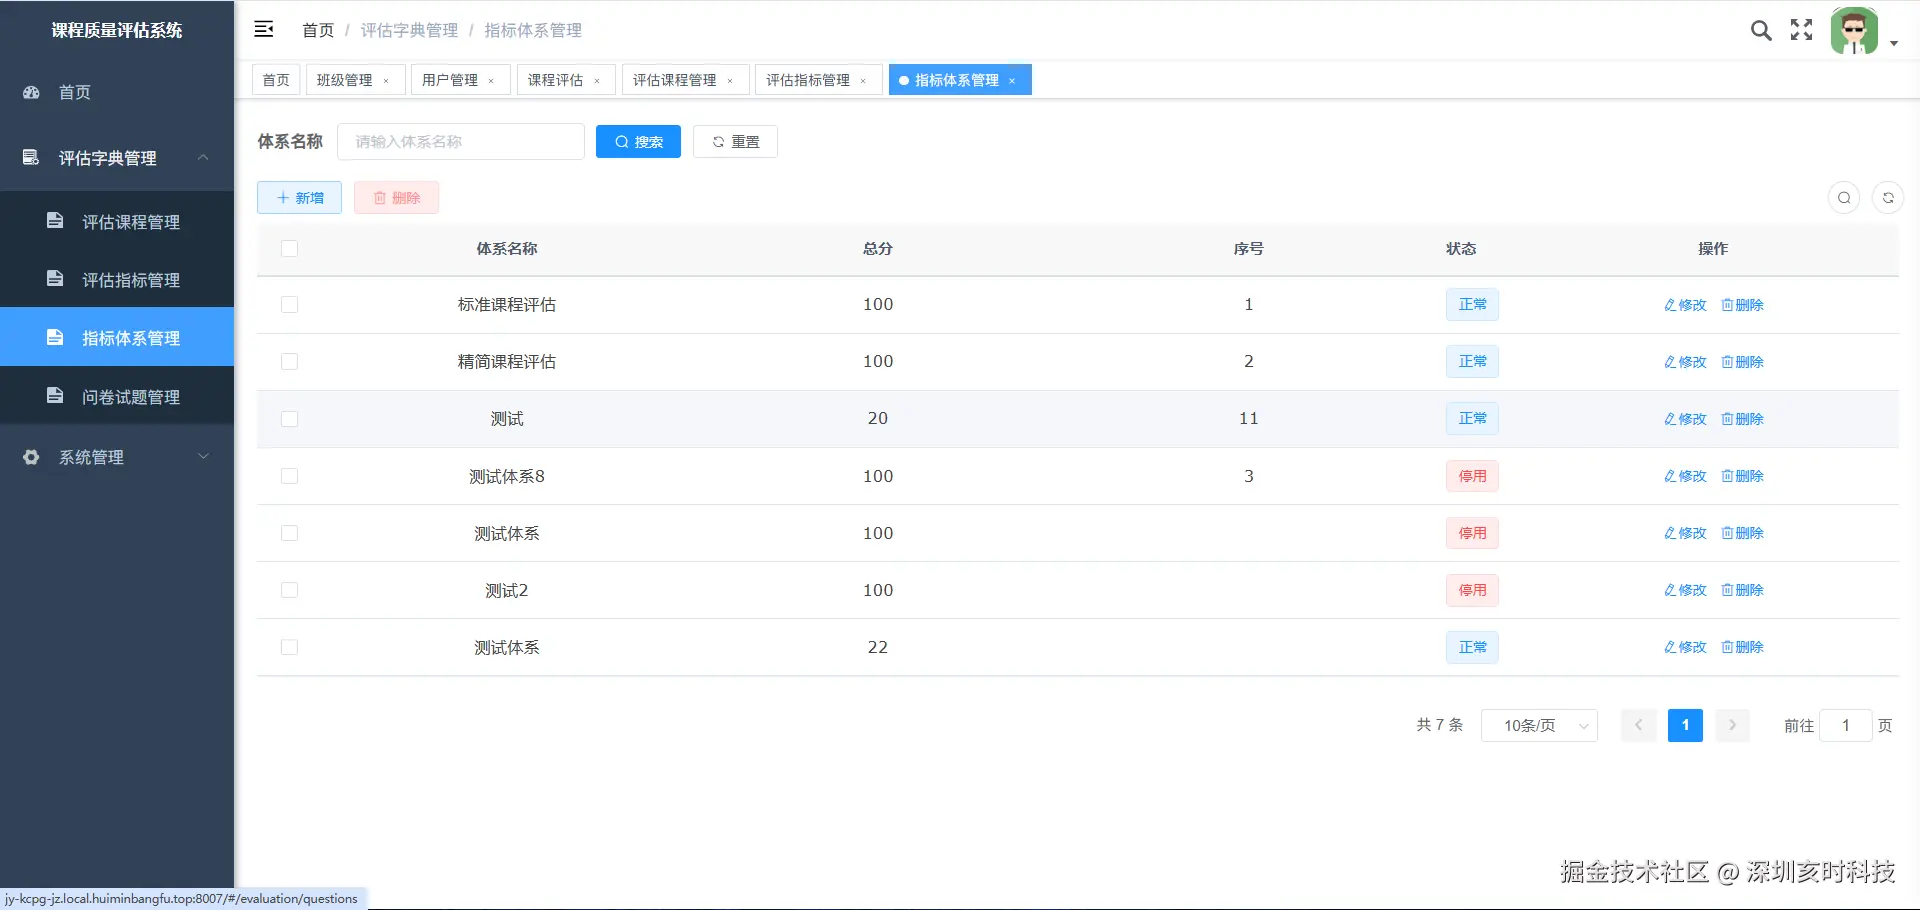The width and height of the screenshot is (1920, 910).
Task: Click the 共 7 条 total count text
Action: [1439, 725]
